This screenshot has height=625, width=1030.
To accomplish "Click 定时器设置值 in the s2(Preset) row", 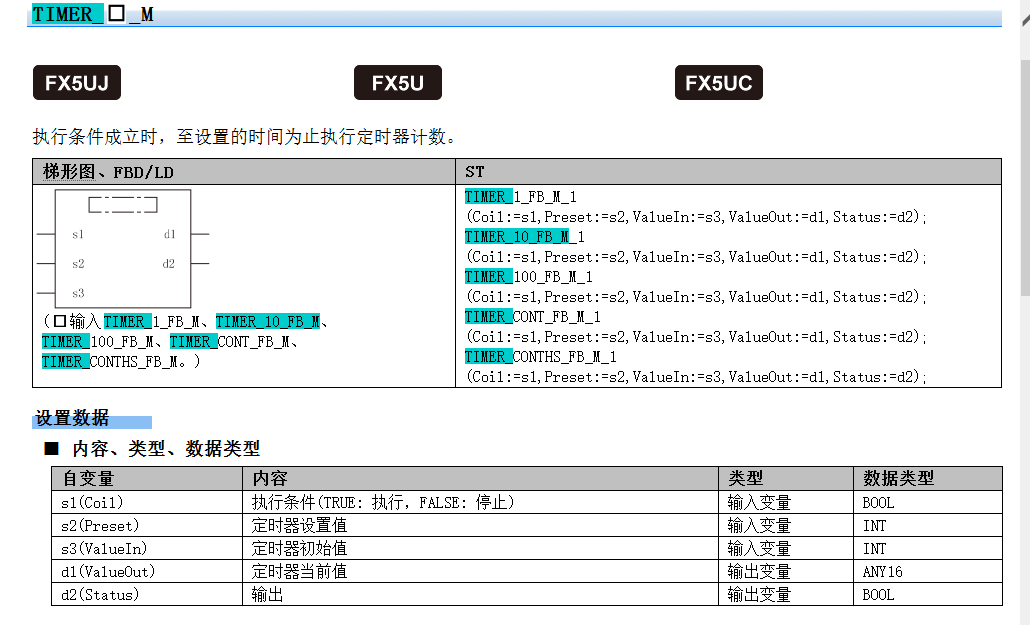I will pos(300,525).
